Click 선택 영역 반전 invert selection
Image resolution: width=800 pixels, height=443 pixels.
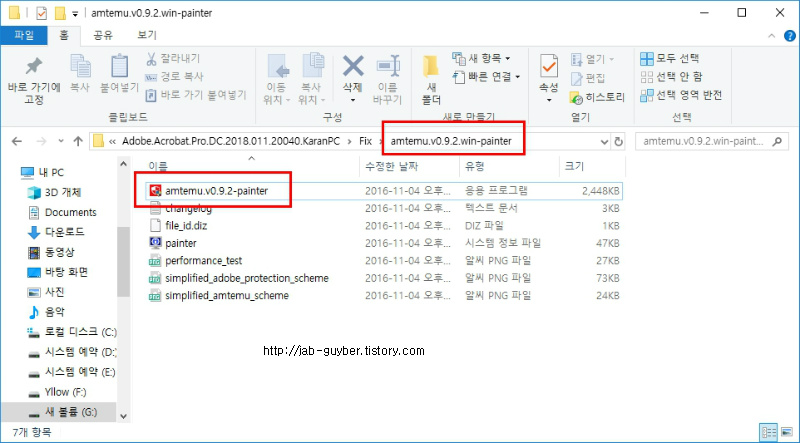tap(681, 95)
